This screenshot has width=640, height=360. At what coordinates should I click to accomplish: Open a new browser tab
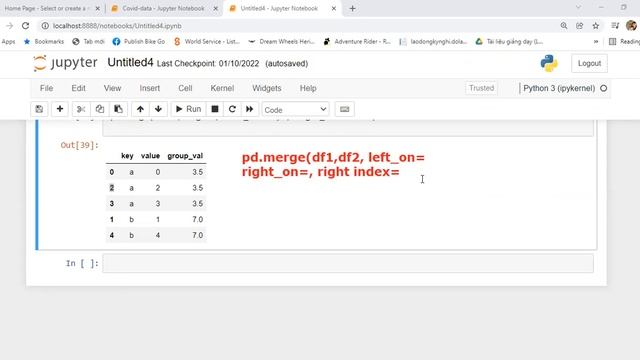point(353,8)
